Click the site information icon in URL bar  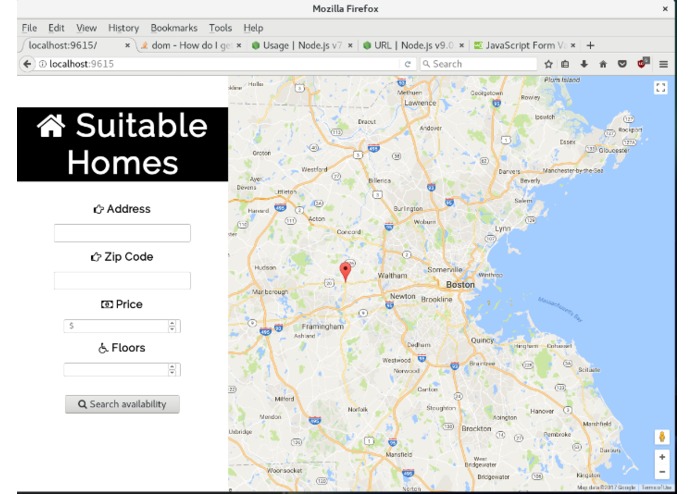tap(43, 64)
